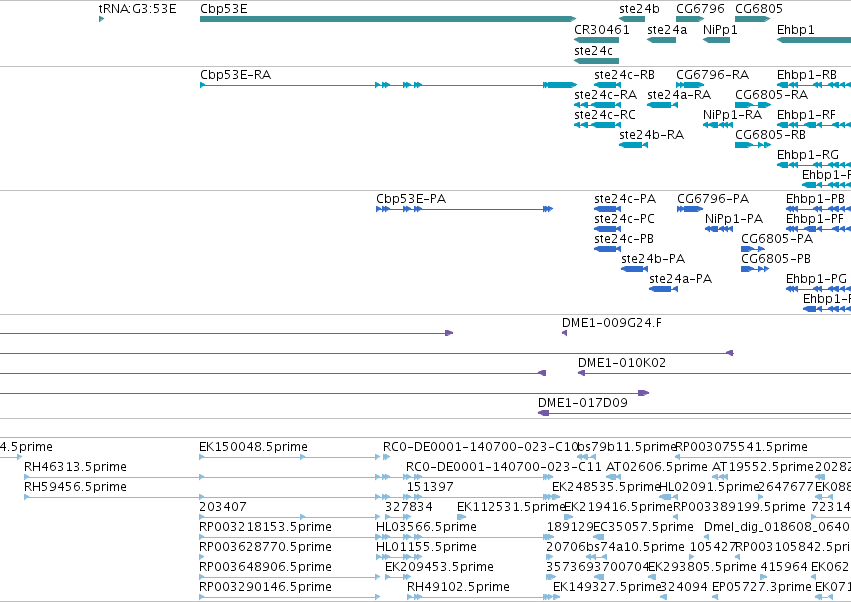Select the 415964 EST feature

(x=764, y=577)
